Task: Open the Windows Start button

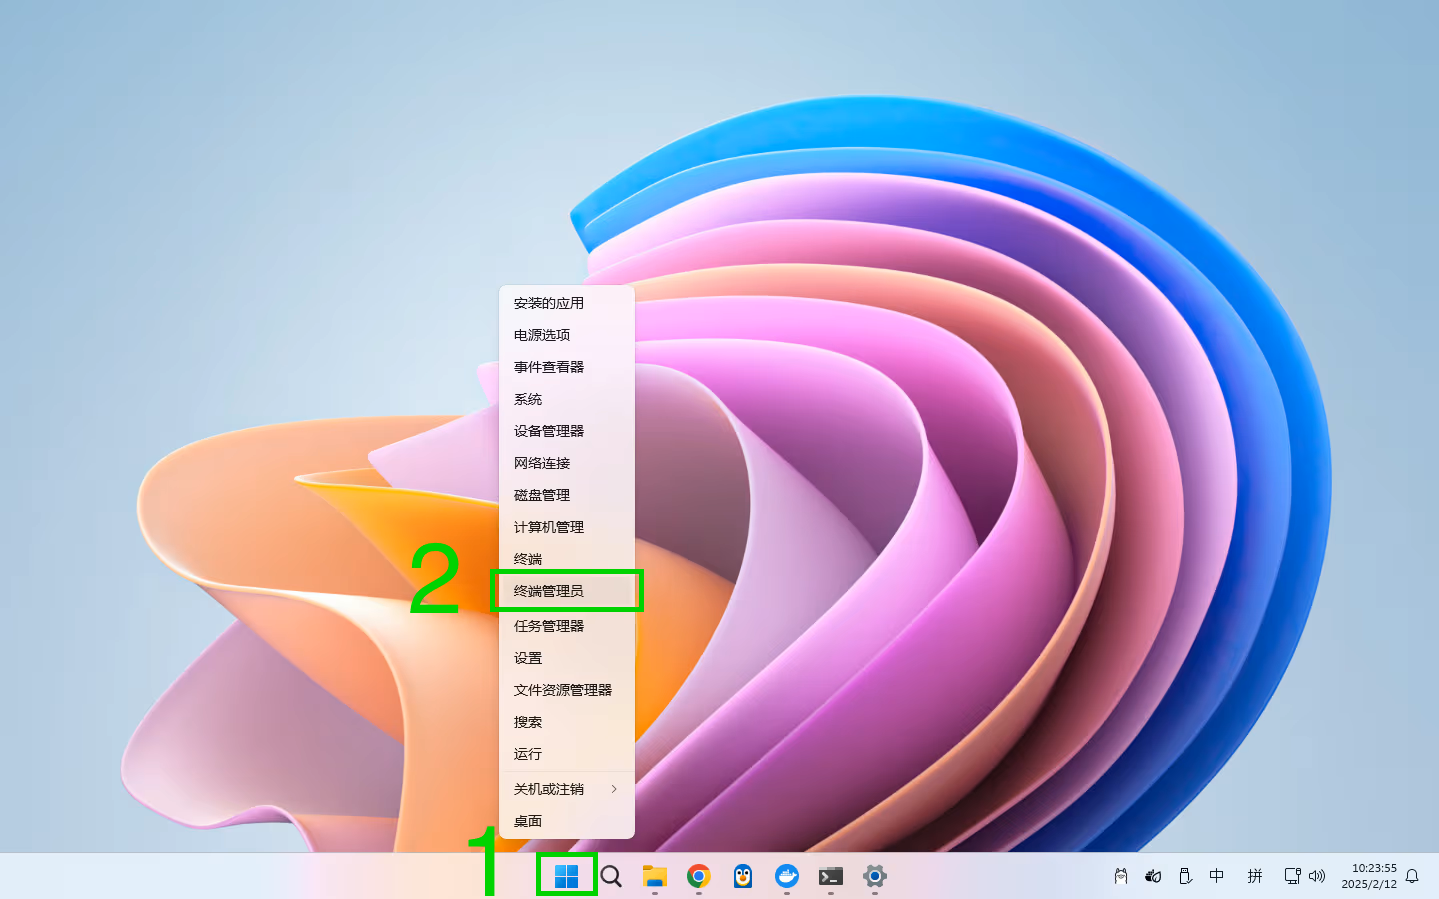Action: (x=566, y=876)
